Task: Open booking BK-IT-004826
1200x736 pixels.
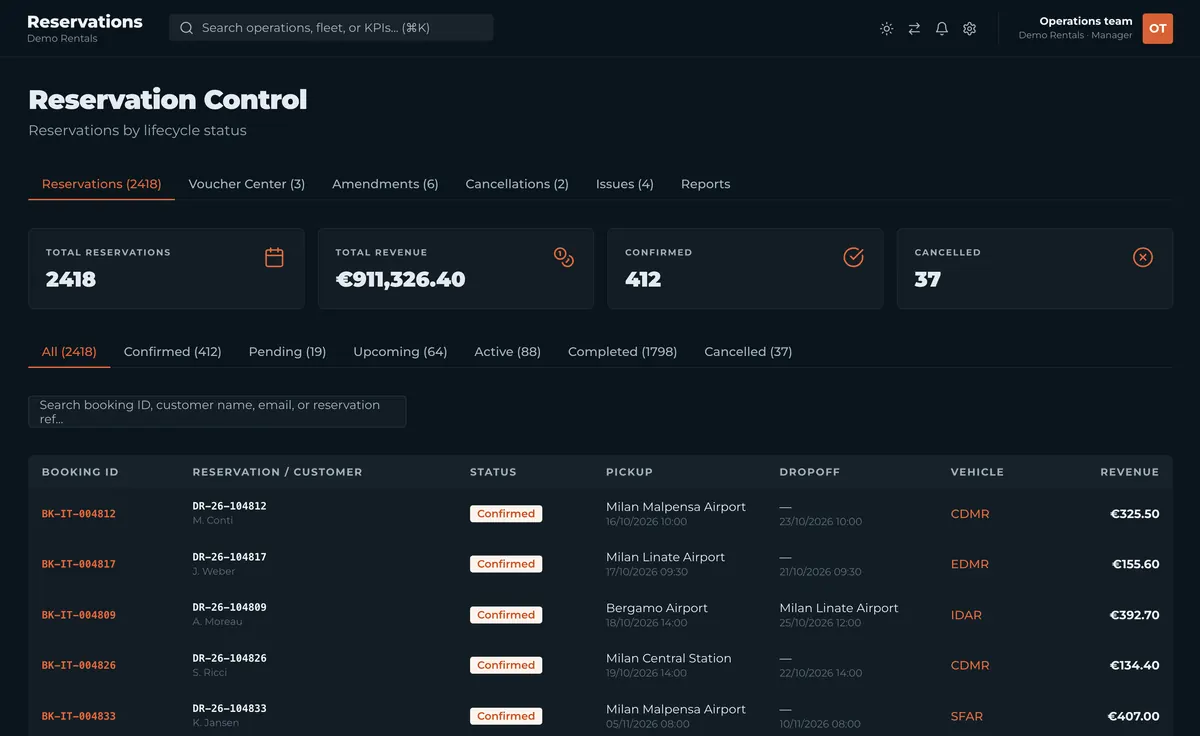Action: 78,665
